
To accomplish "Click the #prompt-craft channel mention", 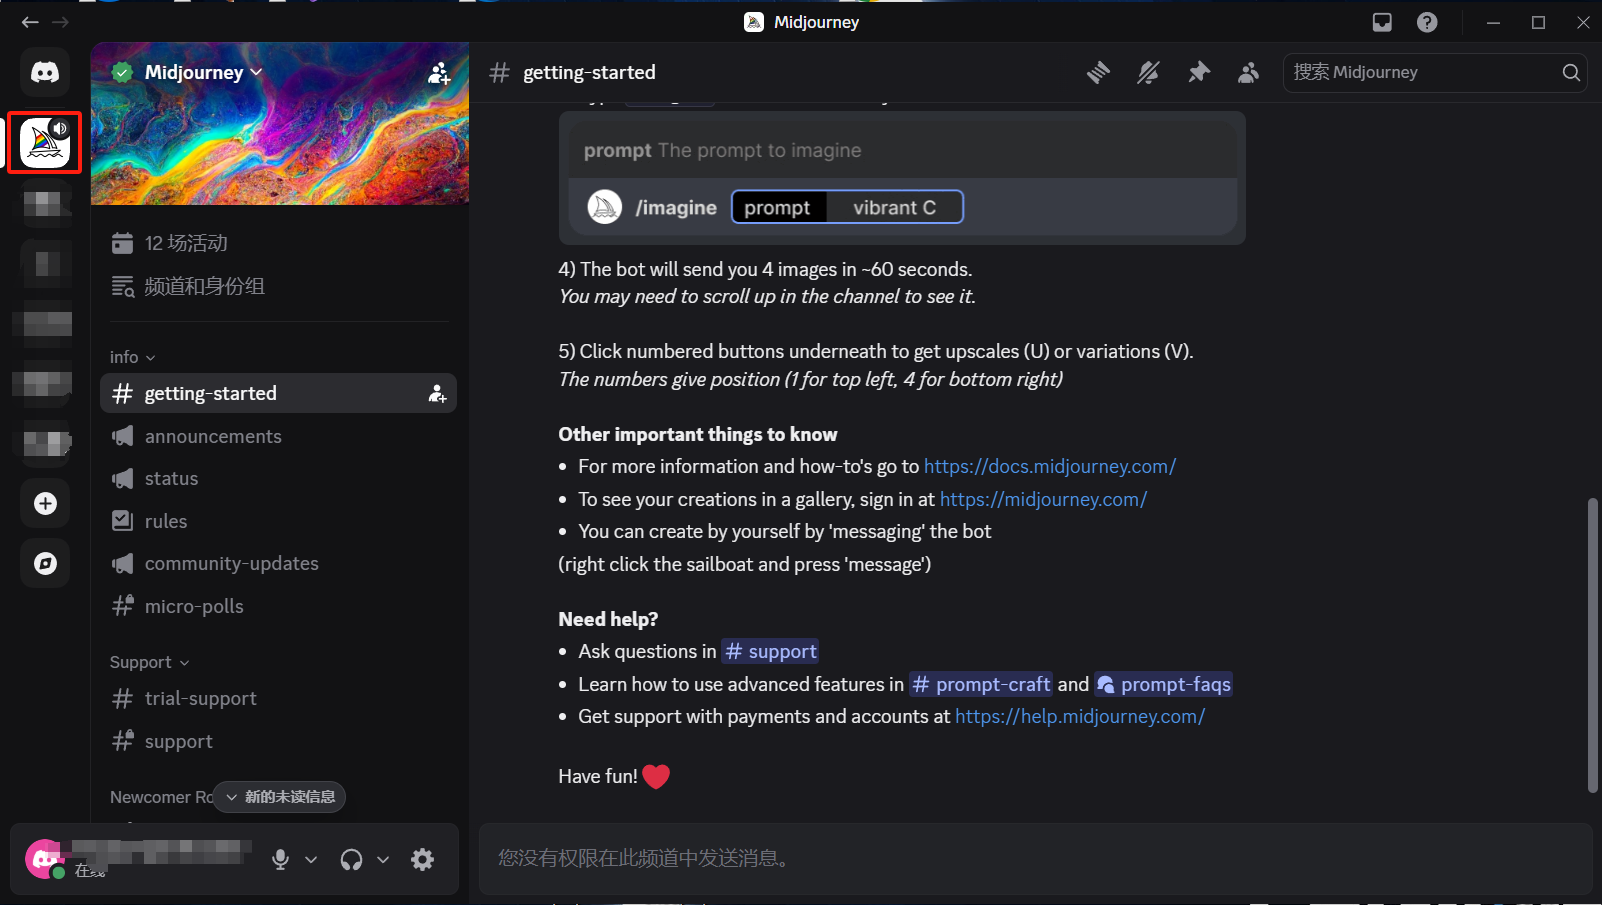I will [x=981, y=684].
